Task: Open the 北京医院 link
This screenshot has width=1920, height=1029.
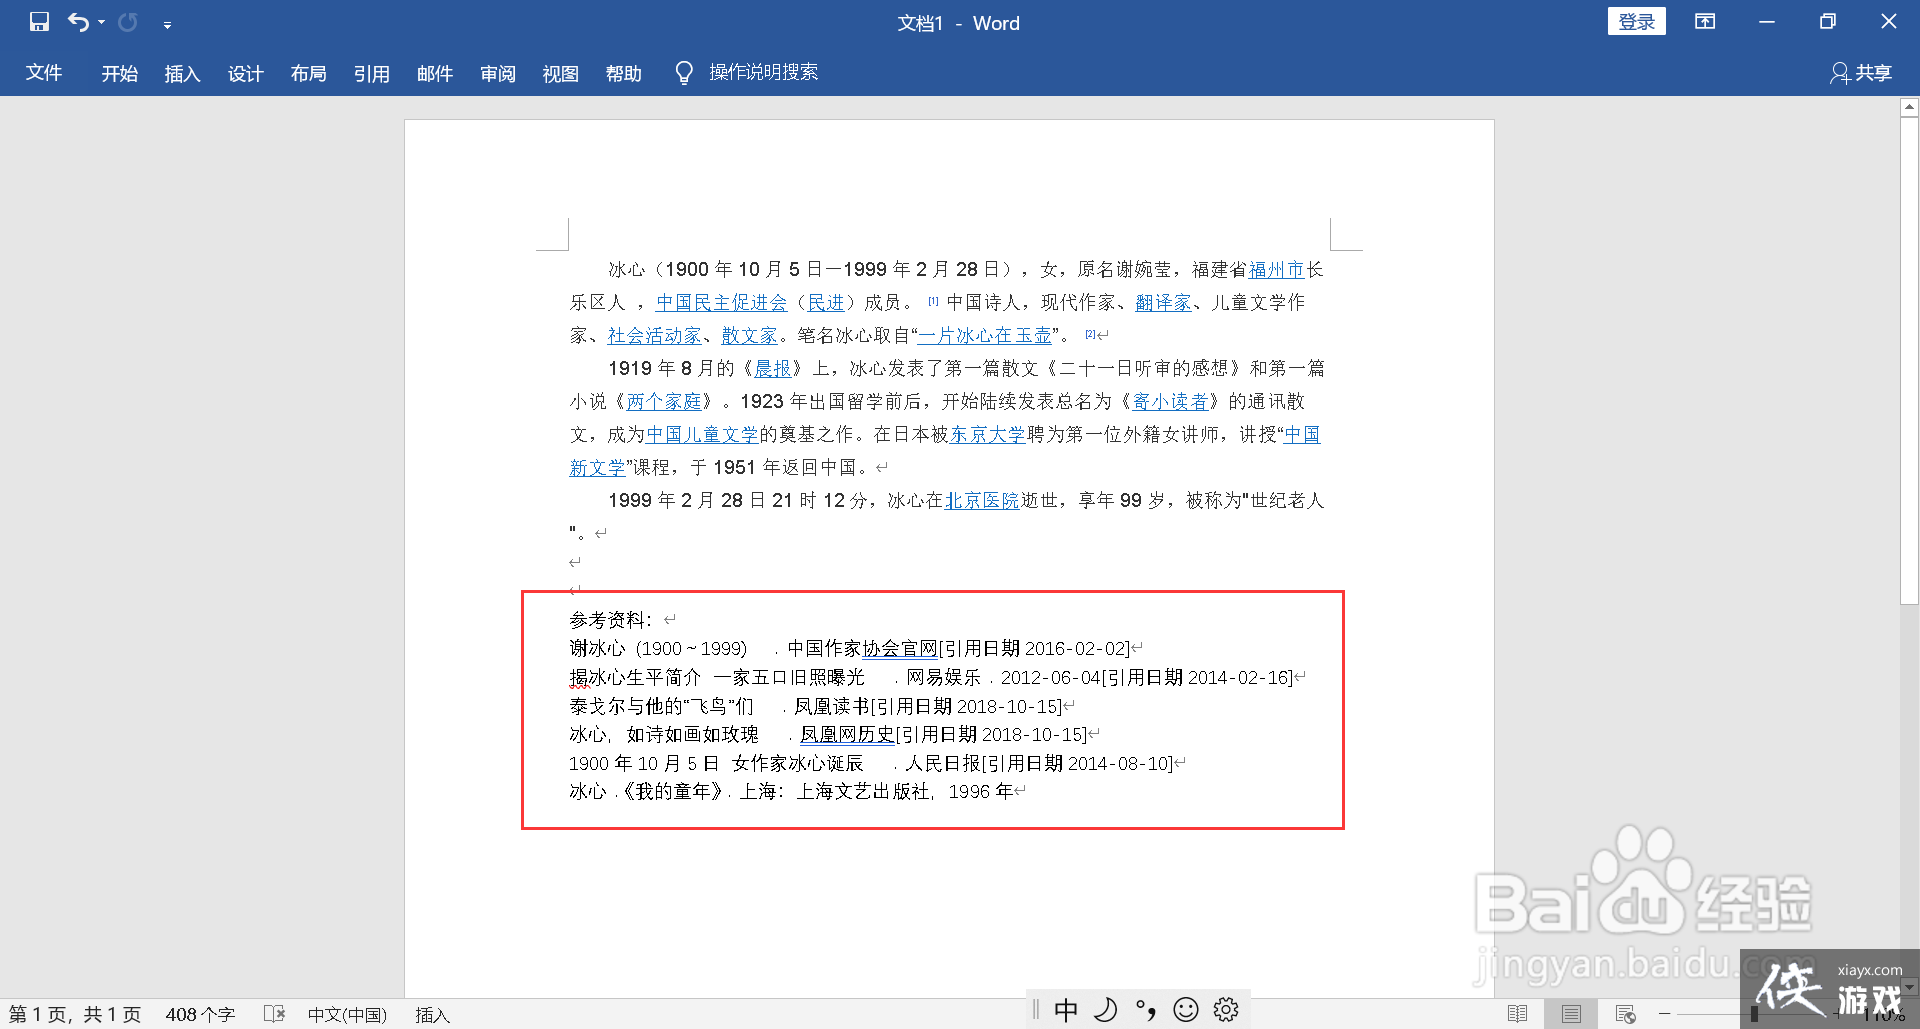Action: click(982, 501)
